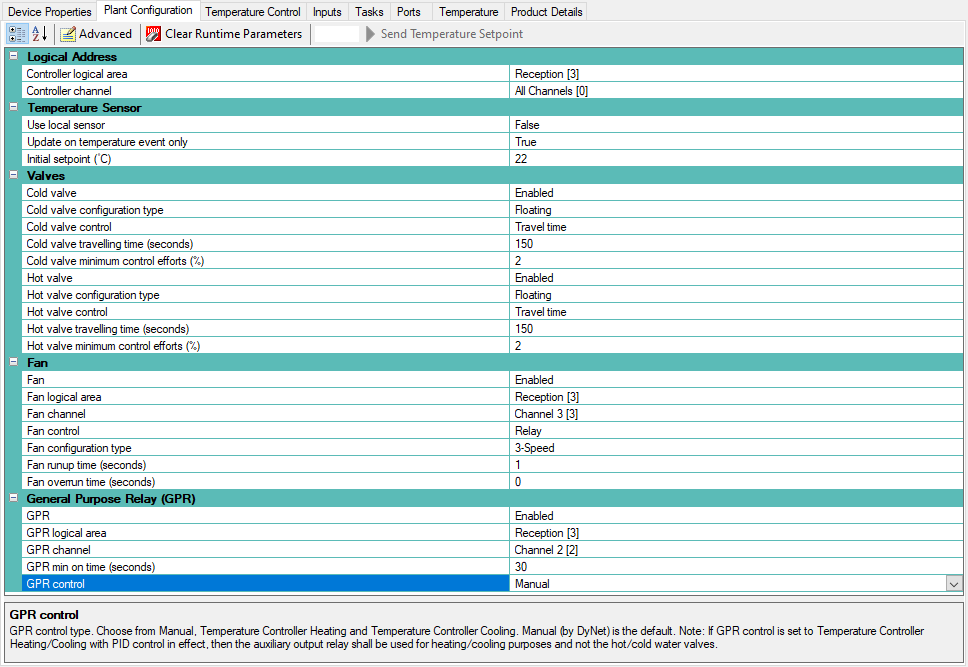Collapse the Fan section

tap(14, 363)
